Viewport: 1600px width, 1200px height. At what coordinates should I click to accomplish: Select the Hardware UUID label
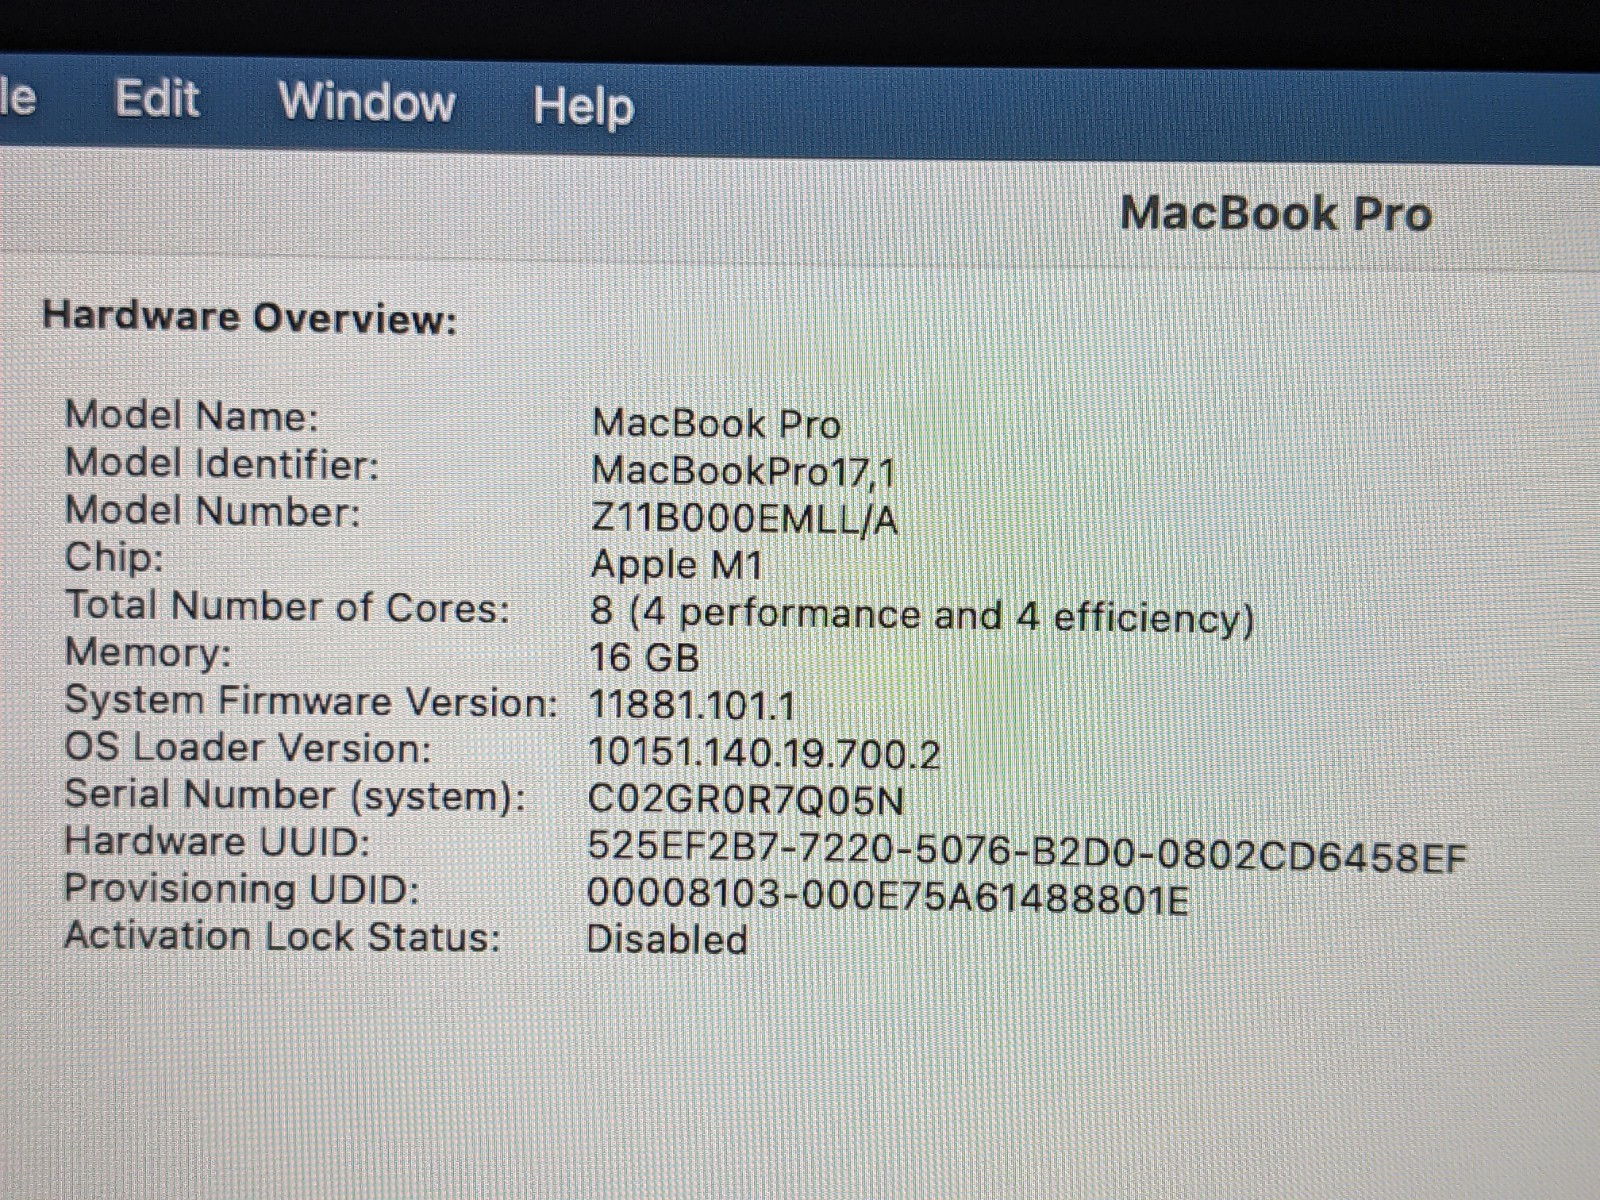(x=217, y=842)
